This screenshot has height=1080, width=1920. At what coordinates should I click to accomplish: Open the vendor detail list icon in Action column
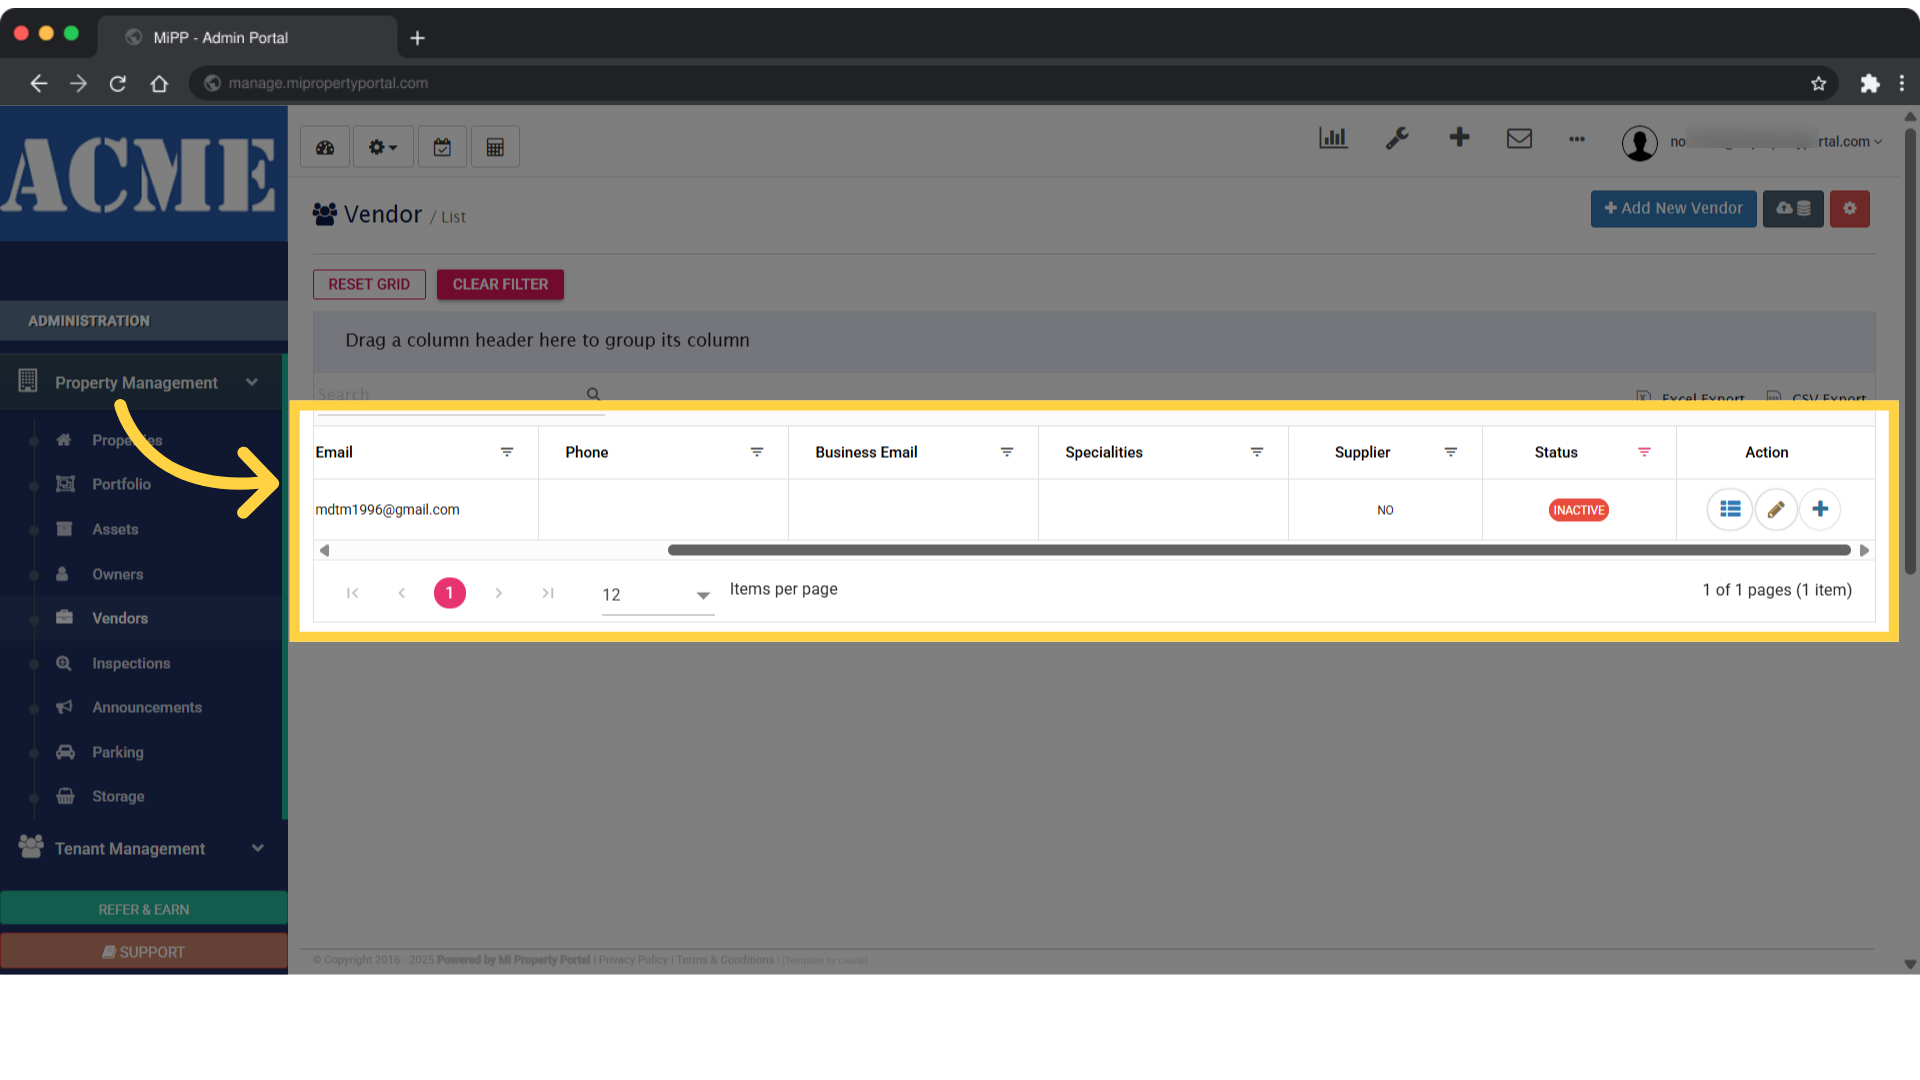point(1730,509)
